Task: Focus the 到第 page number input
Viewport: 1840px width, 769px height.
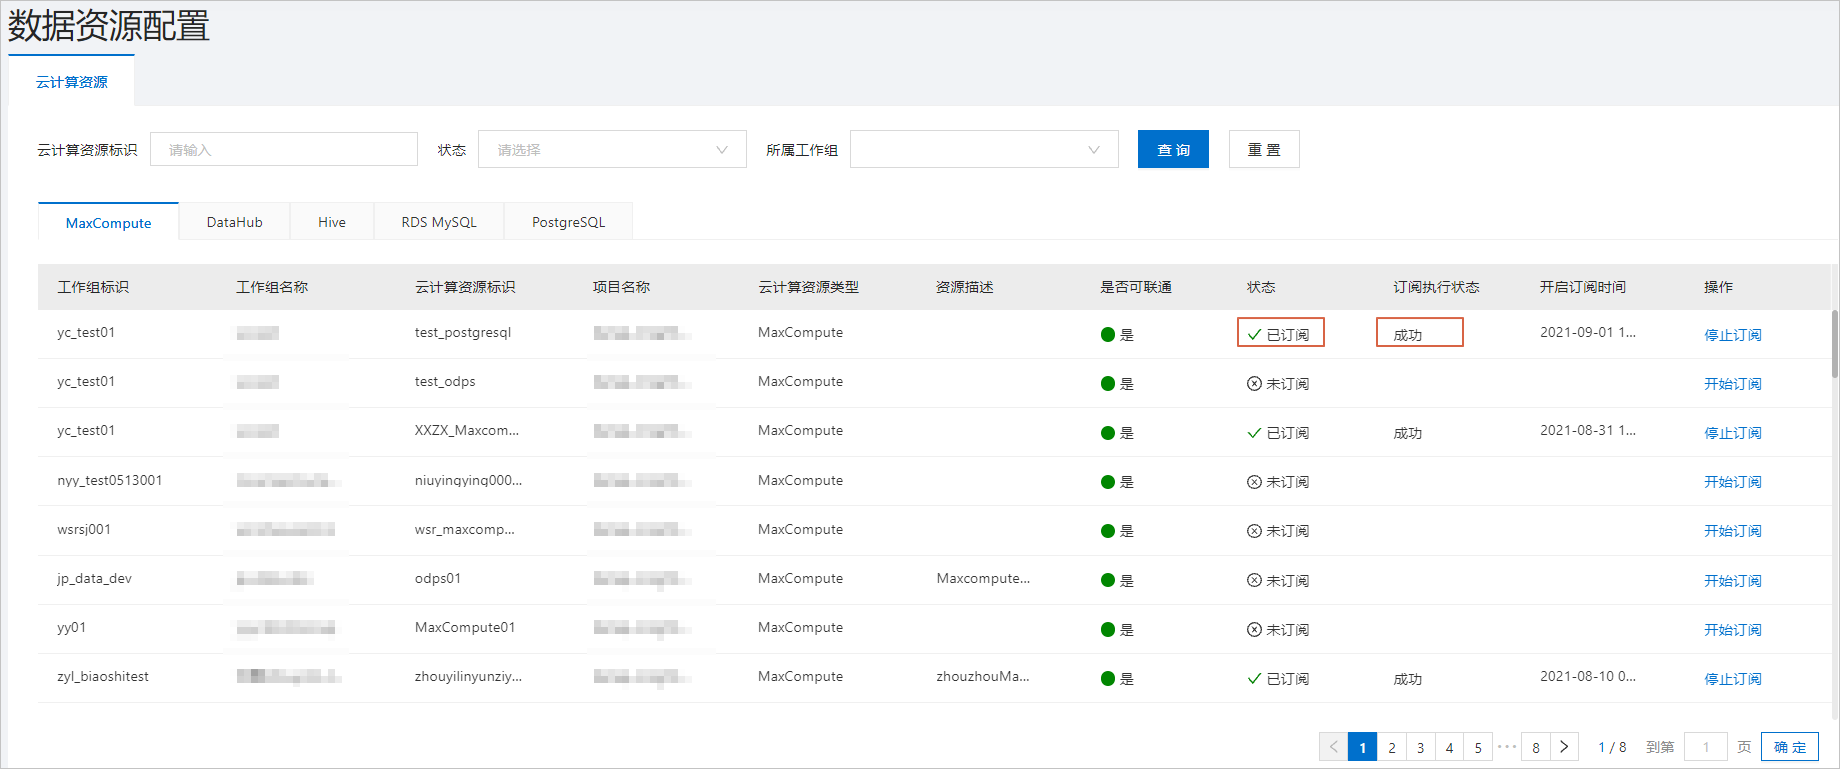Action: (x=1706, y=747)
